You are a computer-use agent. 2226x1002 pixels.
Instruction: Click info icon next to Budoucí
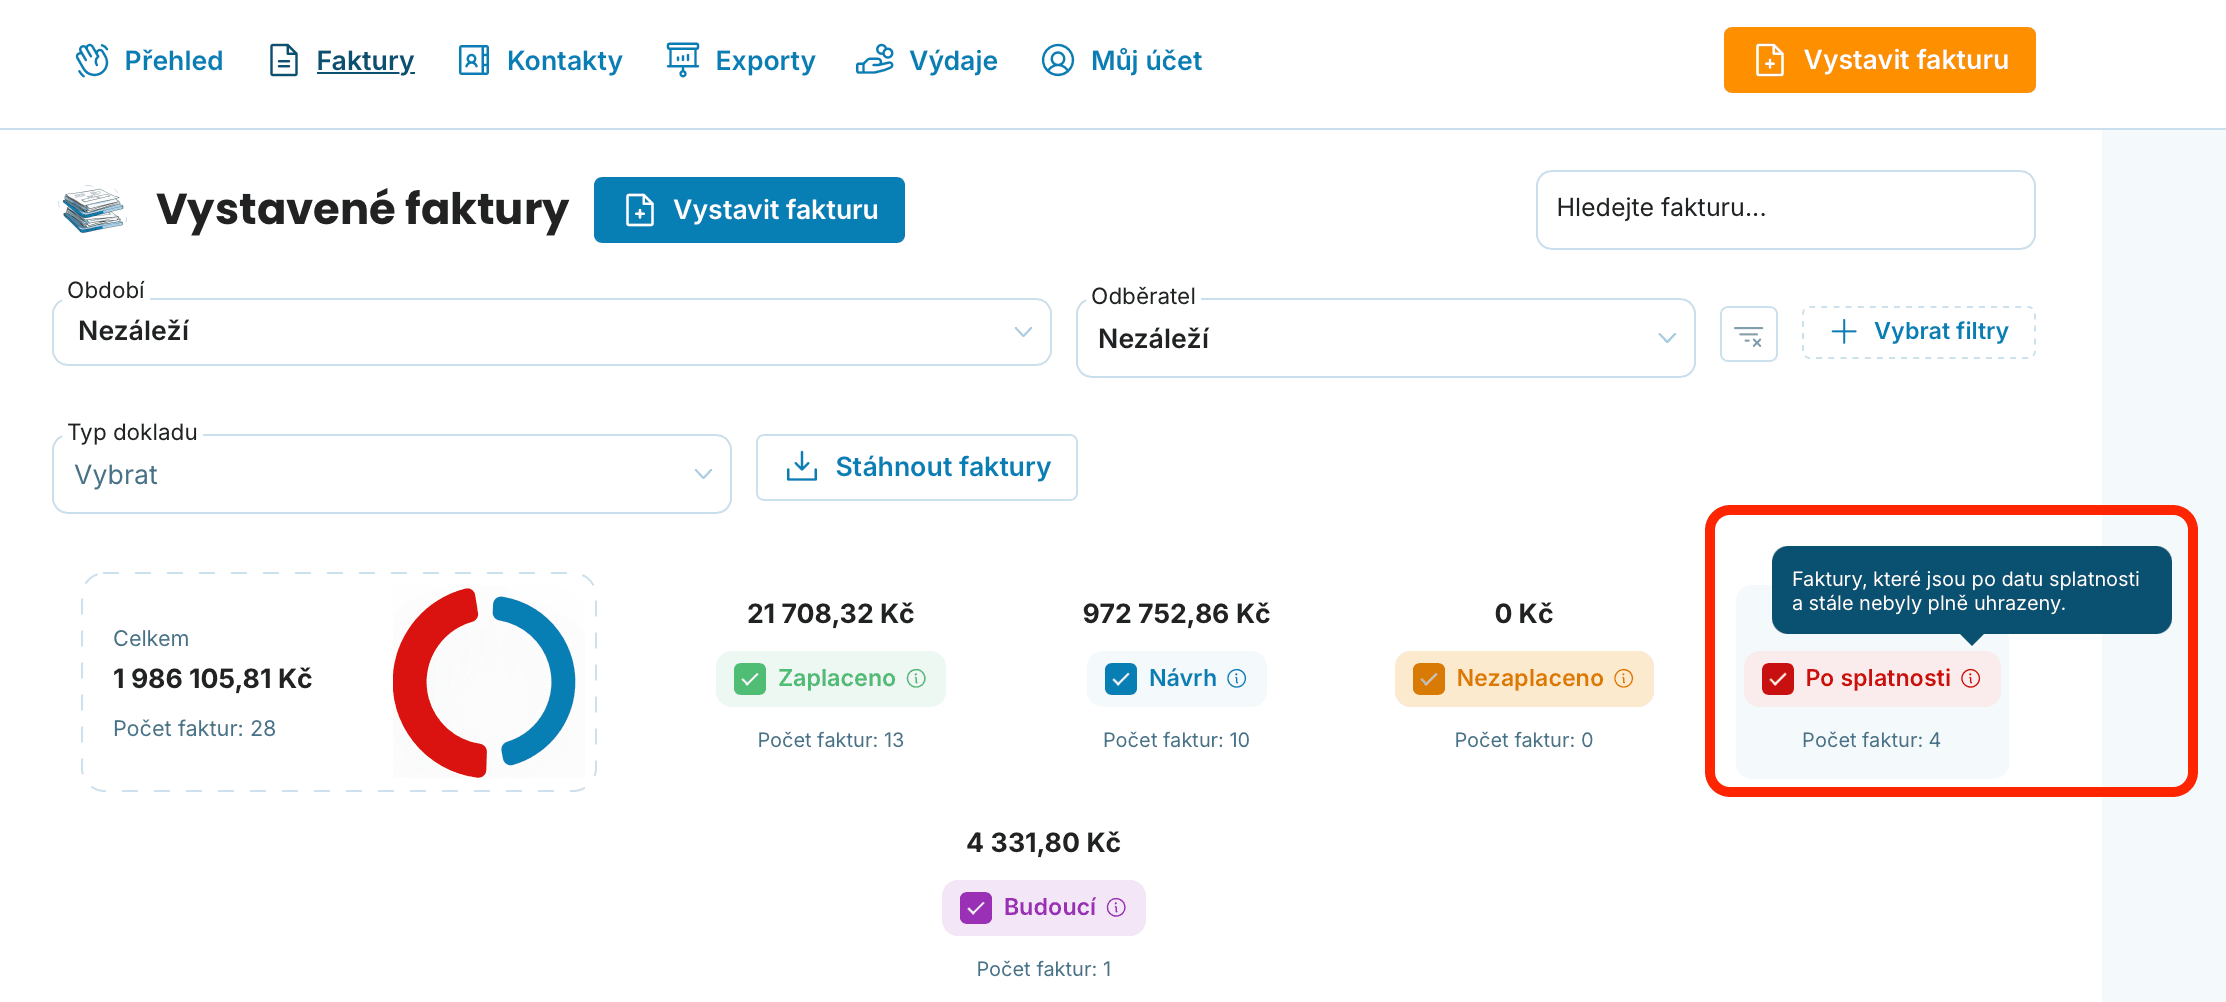click(1117, 908)
